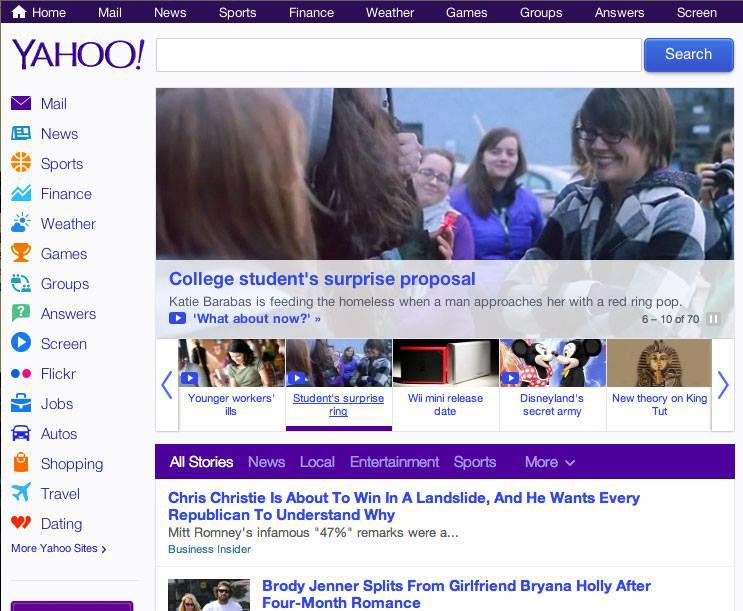Switch to the News stories tab

(x=266, y=462)
